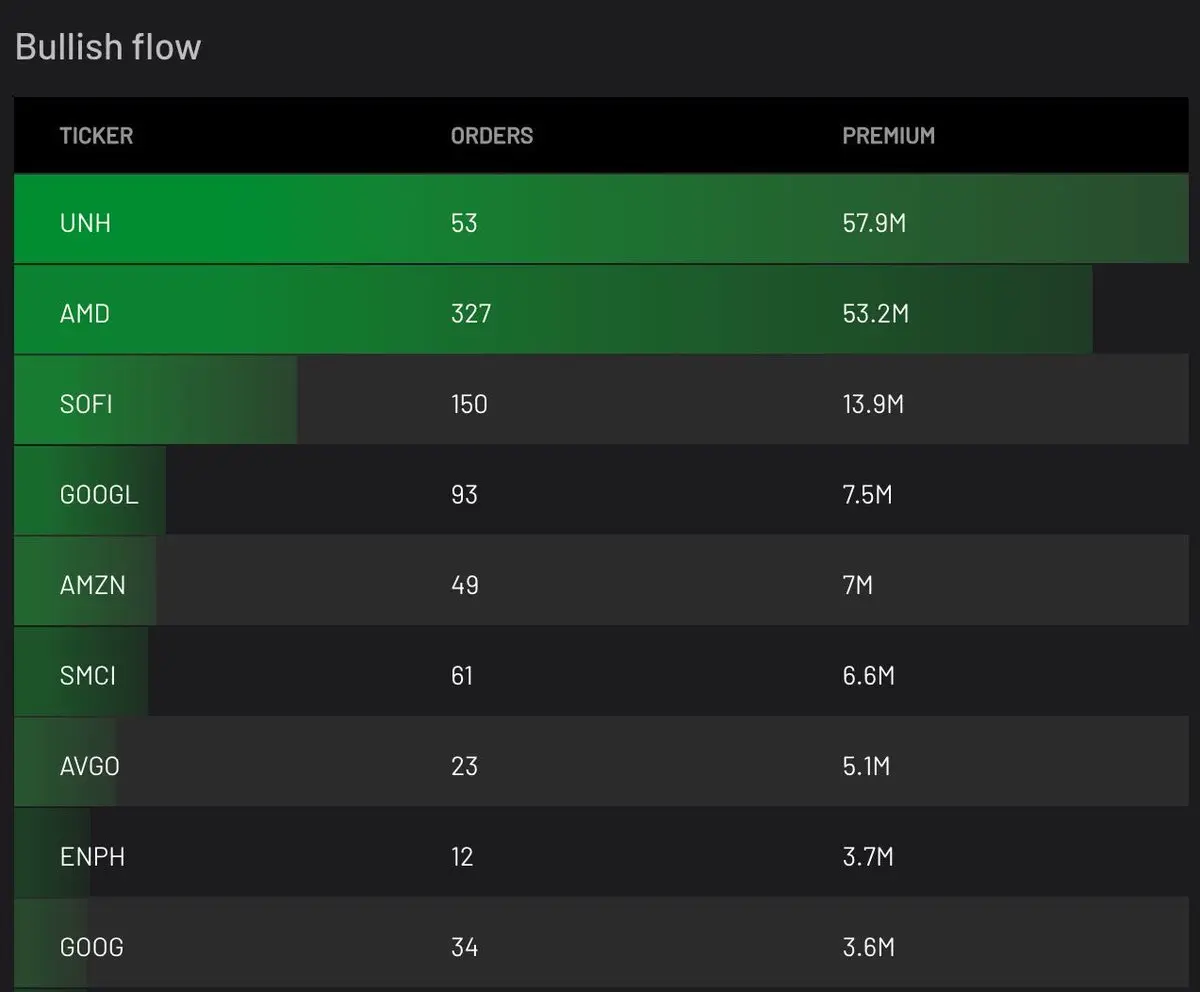
Task: Click the AMZN ticker label
Action: 93,585
